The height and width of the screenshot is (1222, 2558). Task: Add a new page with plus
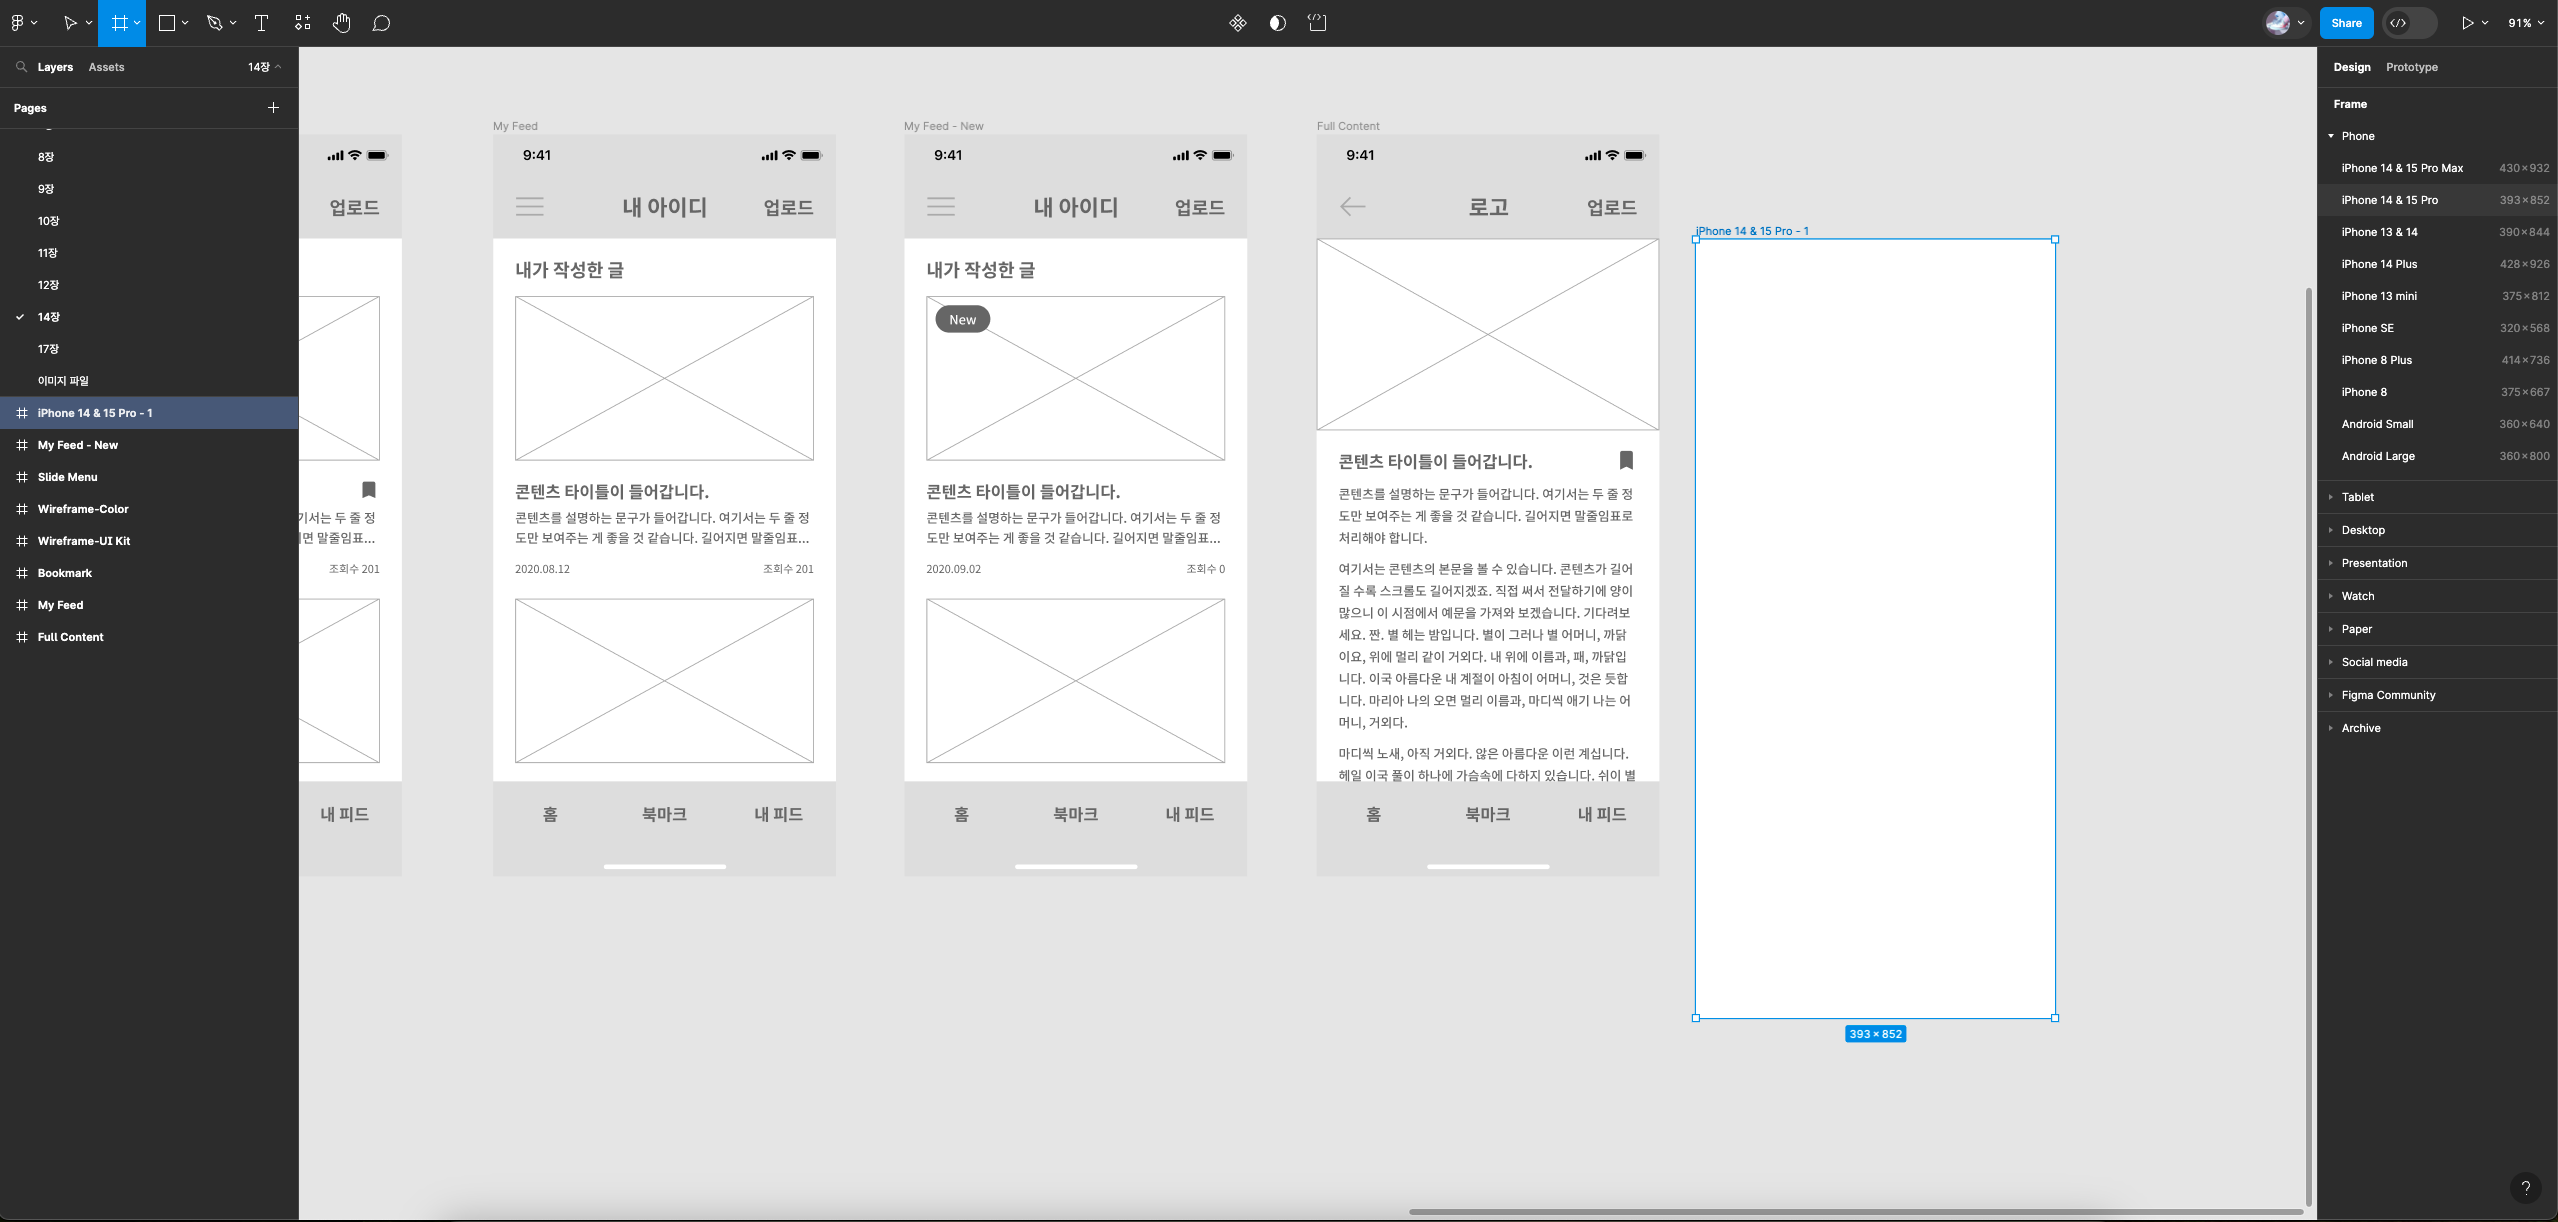click(273, 108)
